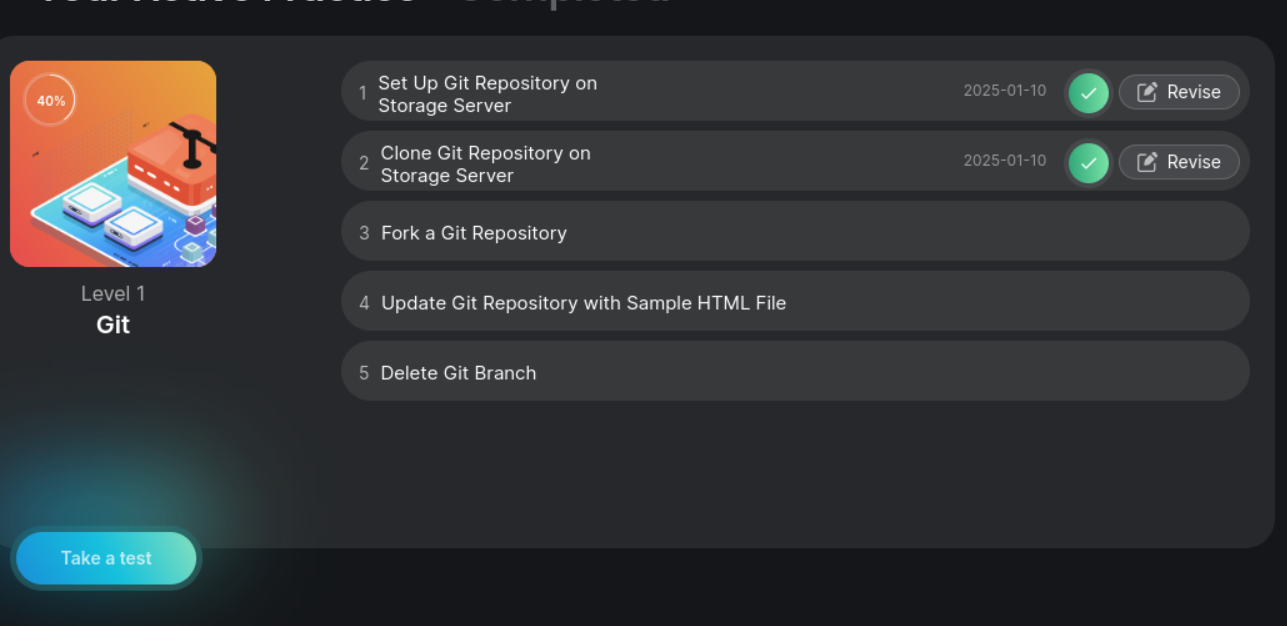
Task: Click number 5 beside Delete Git Branch
Action: coord(364,373)
